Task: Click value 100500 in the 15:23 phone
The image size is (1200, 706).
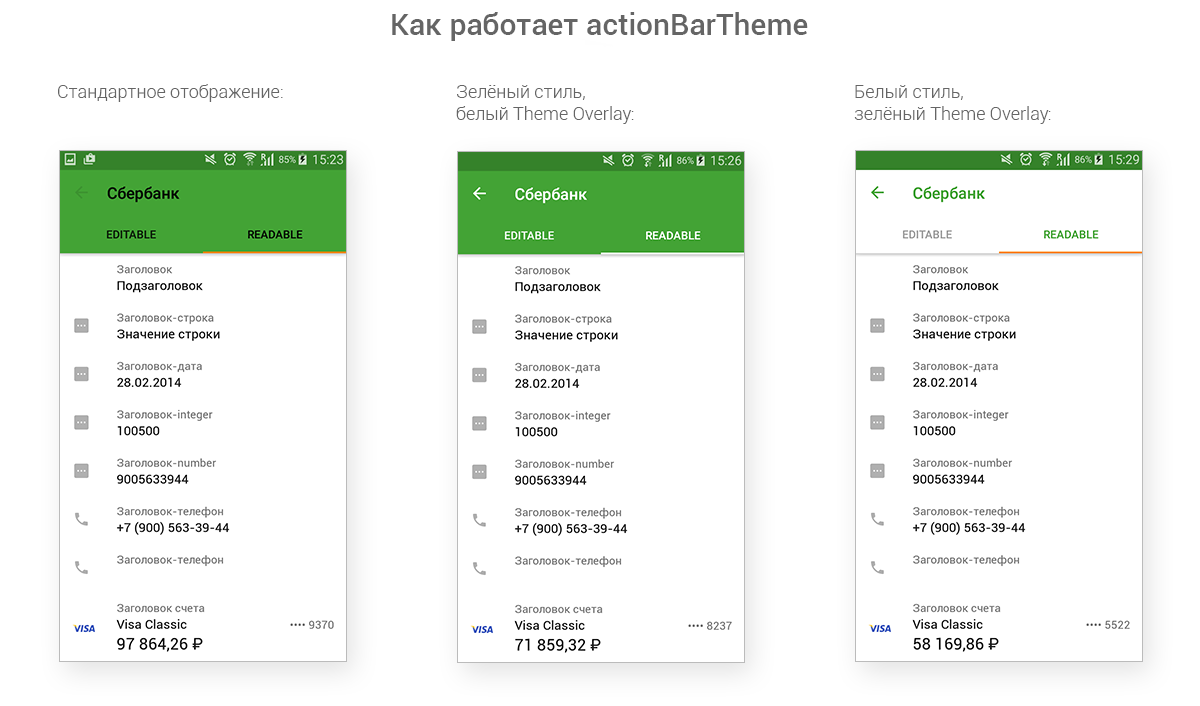Action: pyautogui.click(x=138, y=431)
